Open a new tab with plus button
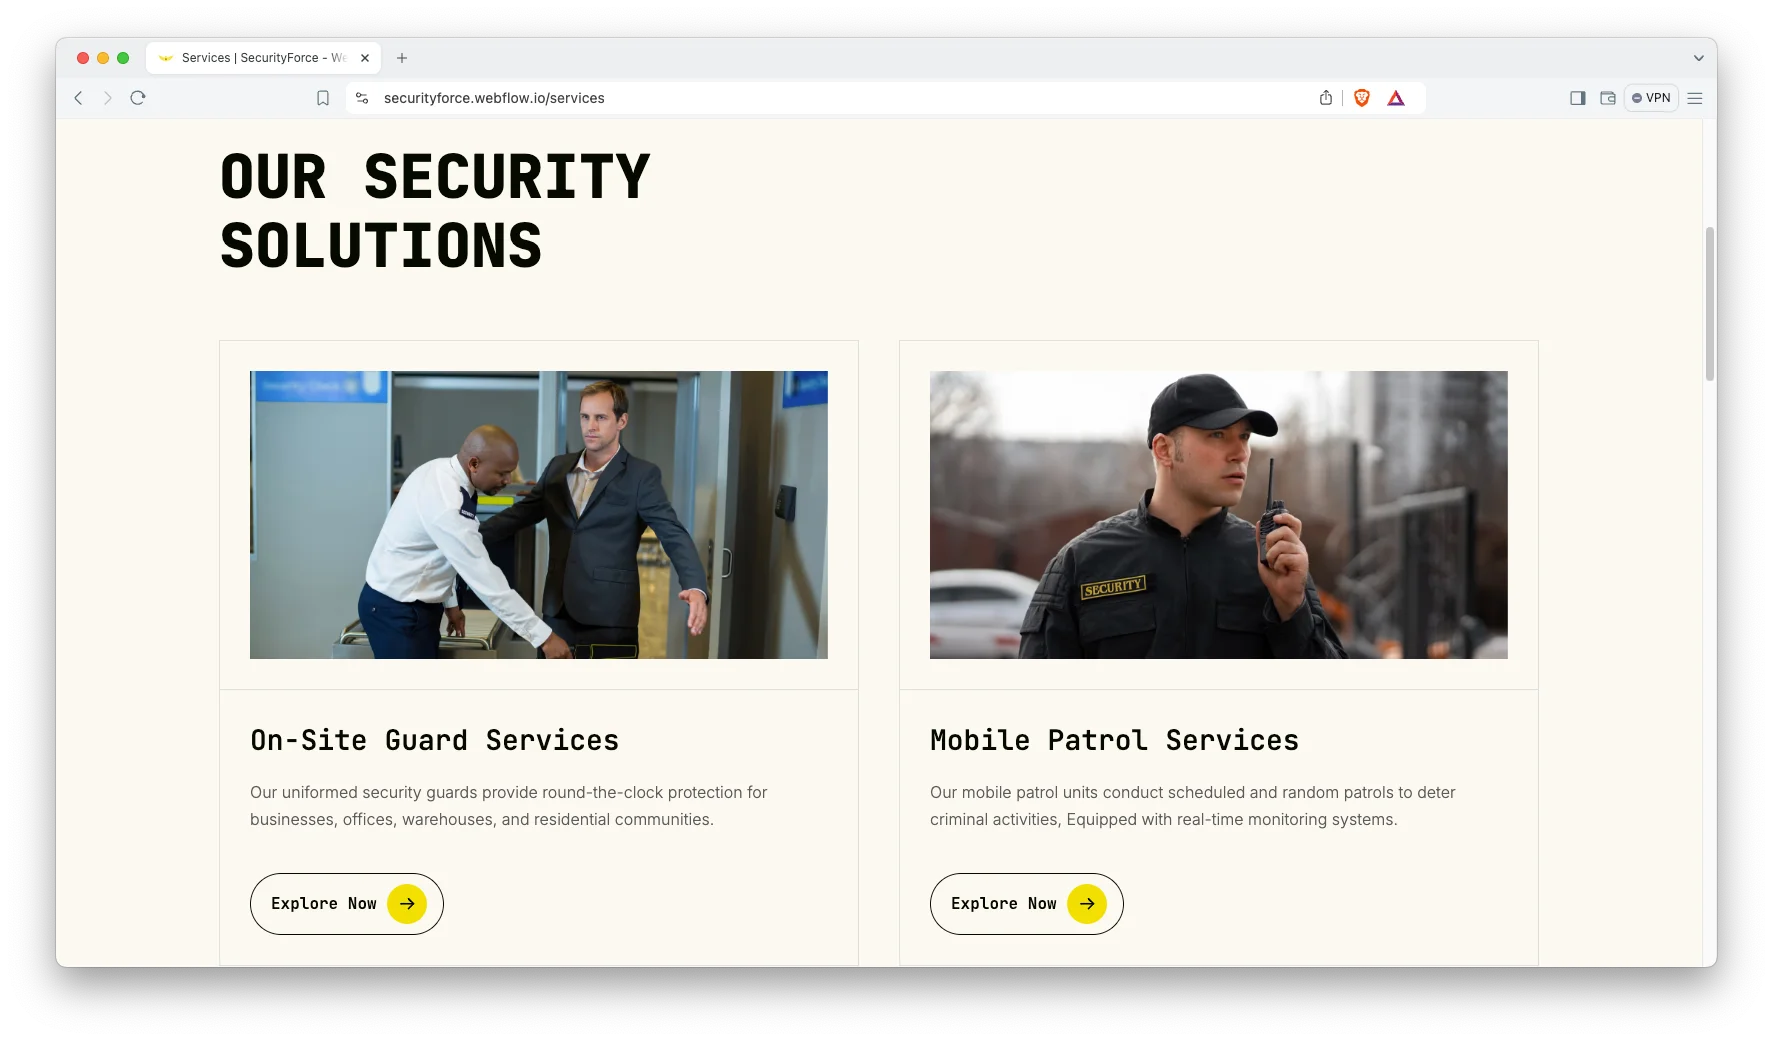Image resolution: width=1773 pixels, height=1041 pixels. coord(402,58)
